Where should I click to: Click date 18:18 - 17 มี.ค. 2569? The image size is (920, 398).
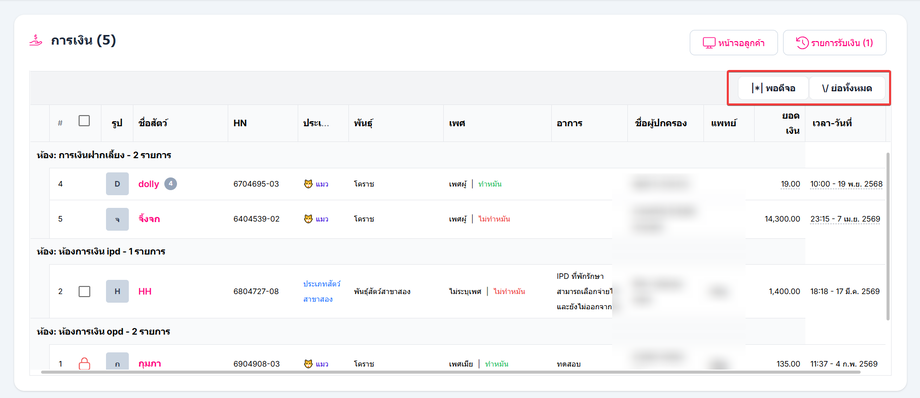coord(845,291)
